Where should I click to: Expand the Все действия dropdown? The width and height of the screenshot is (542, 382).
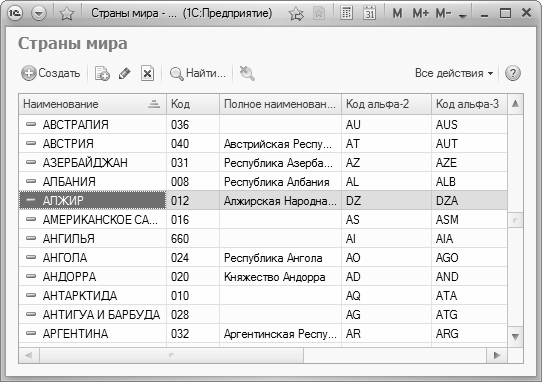point(454,73)
